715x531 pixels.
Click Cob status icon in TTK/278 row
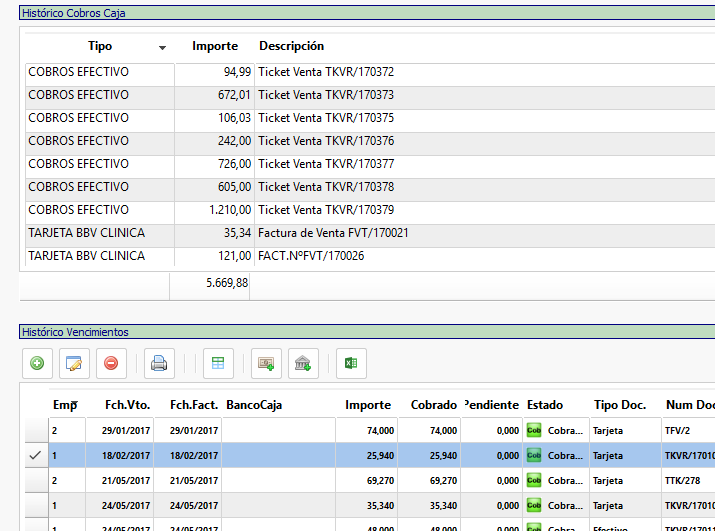(x=534, y=481)
